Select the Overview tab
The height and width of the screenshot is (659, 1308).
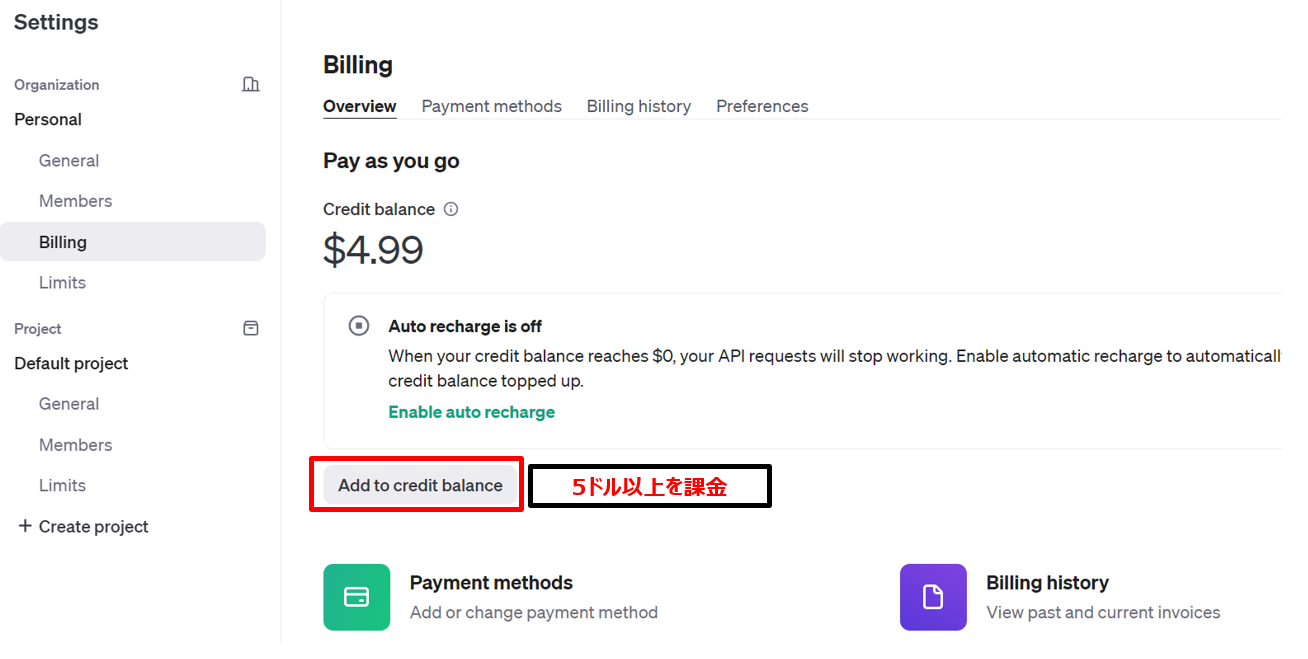coord(359,106)
